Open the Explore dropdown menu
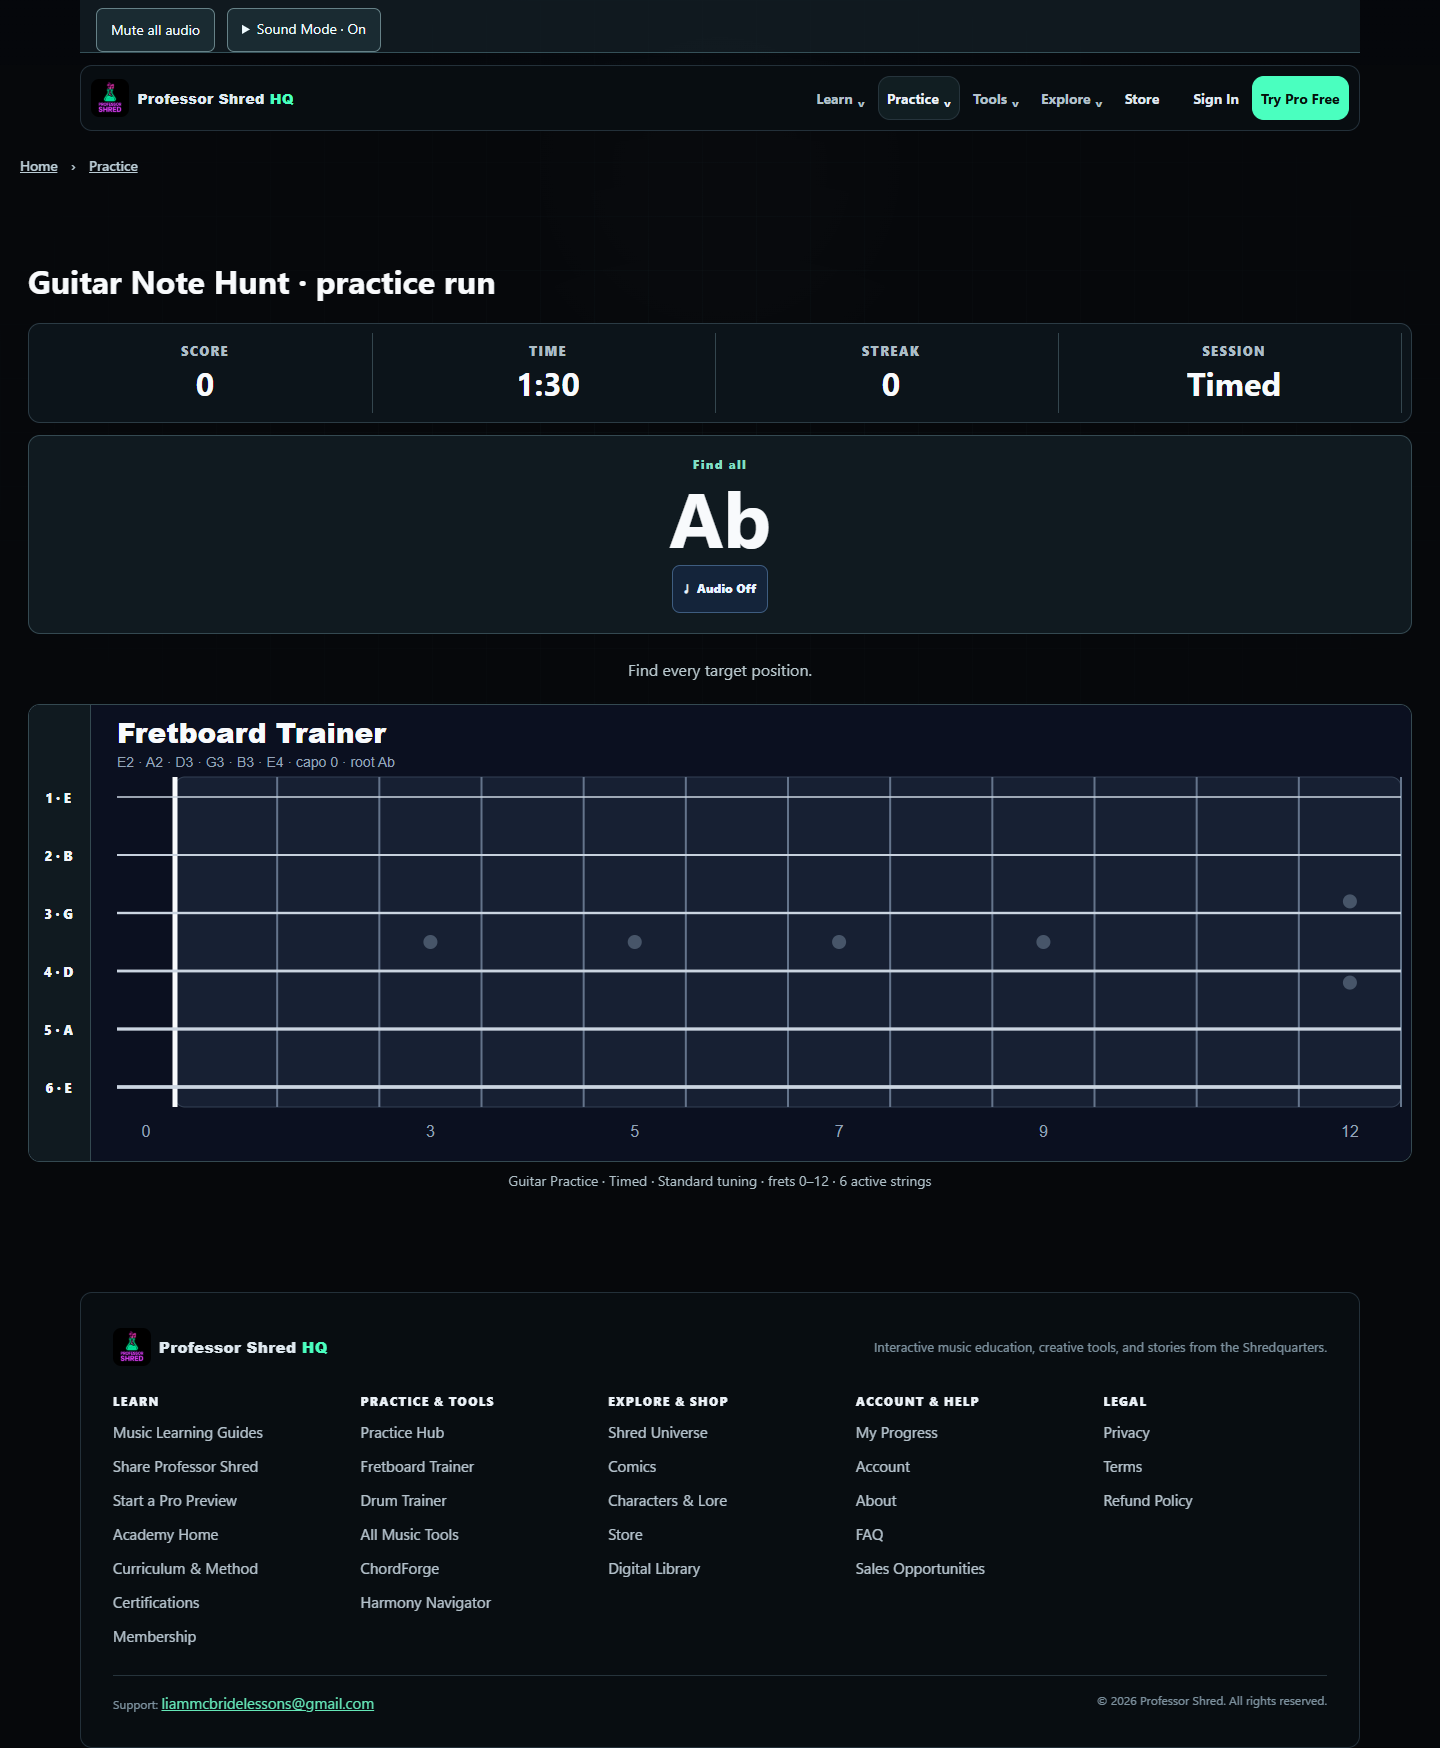The image size is (1440, 1748). (x=1071, y=99)
